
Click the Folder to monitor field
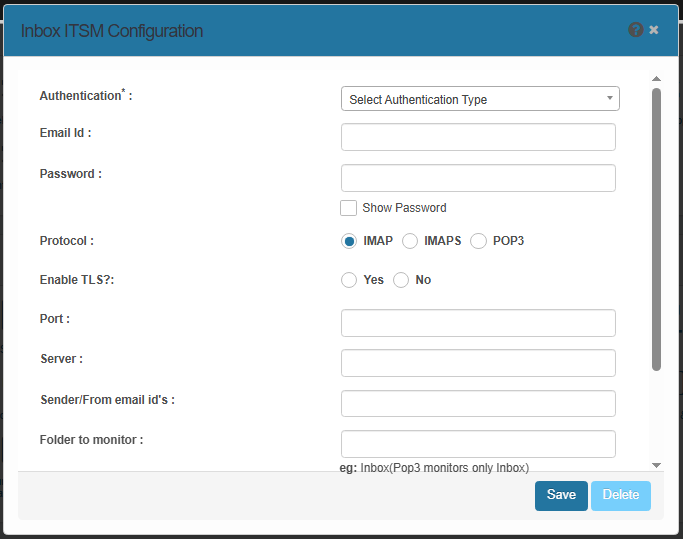pyautogui.click(x=478, y=444)
